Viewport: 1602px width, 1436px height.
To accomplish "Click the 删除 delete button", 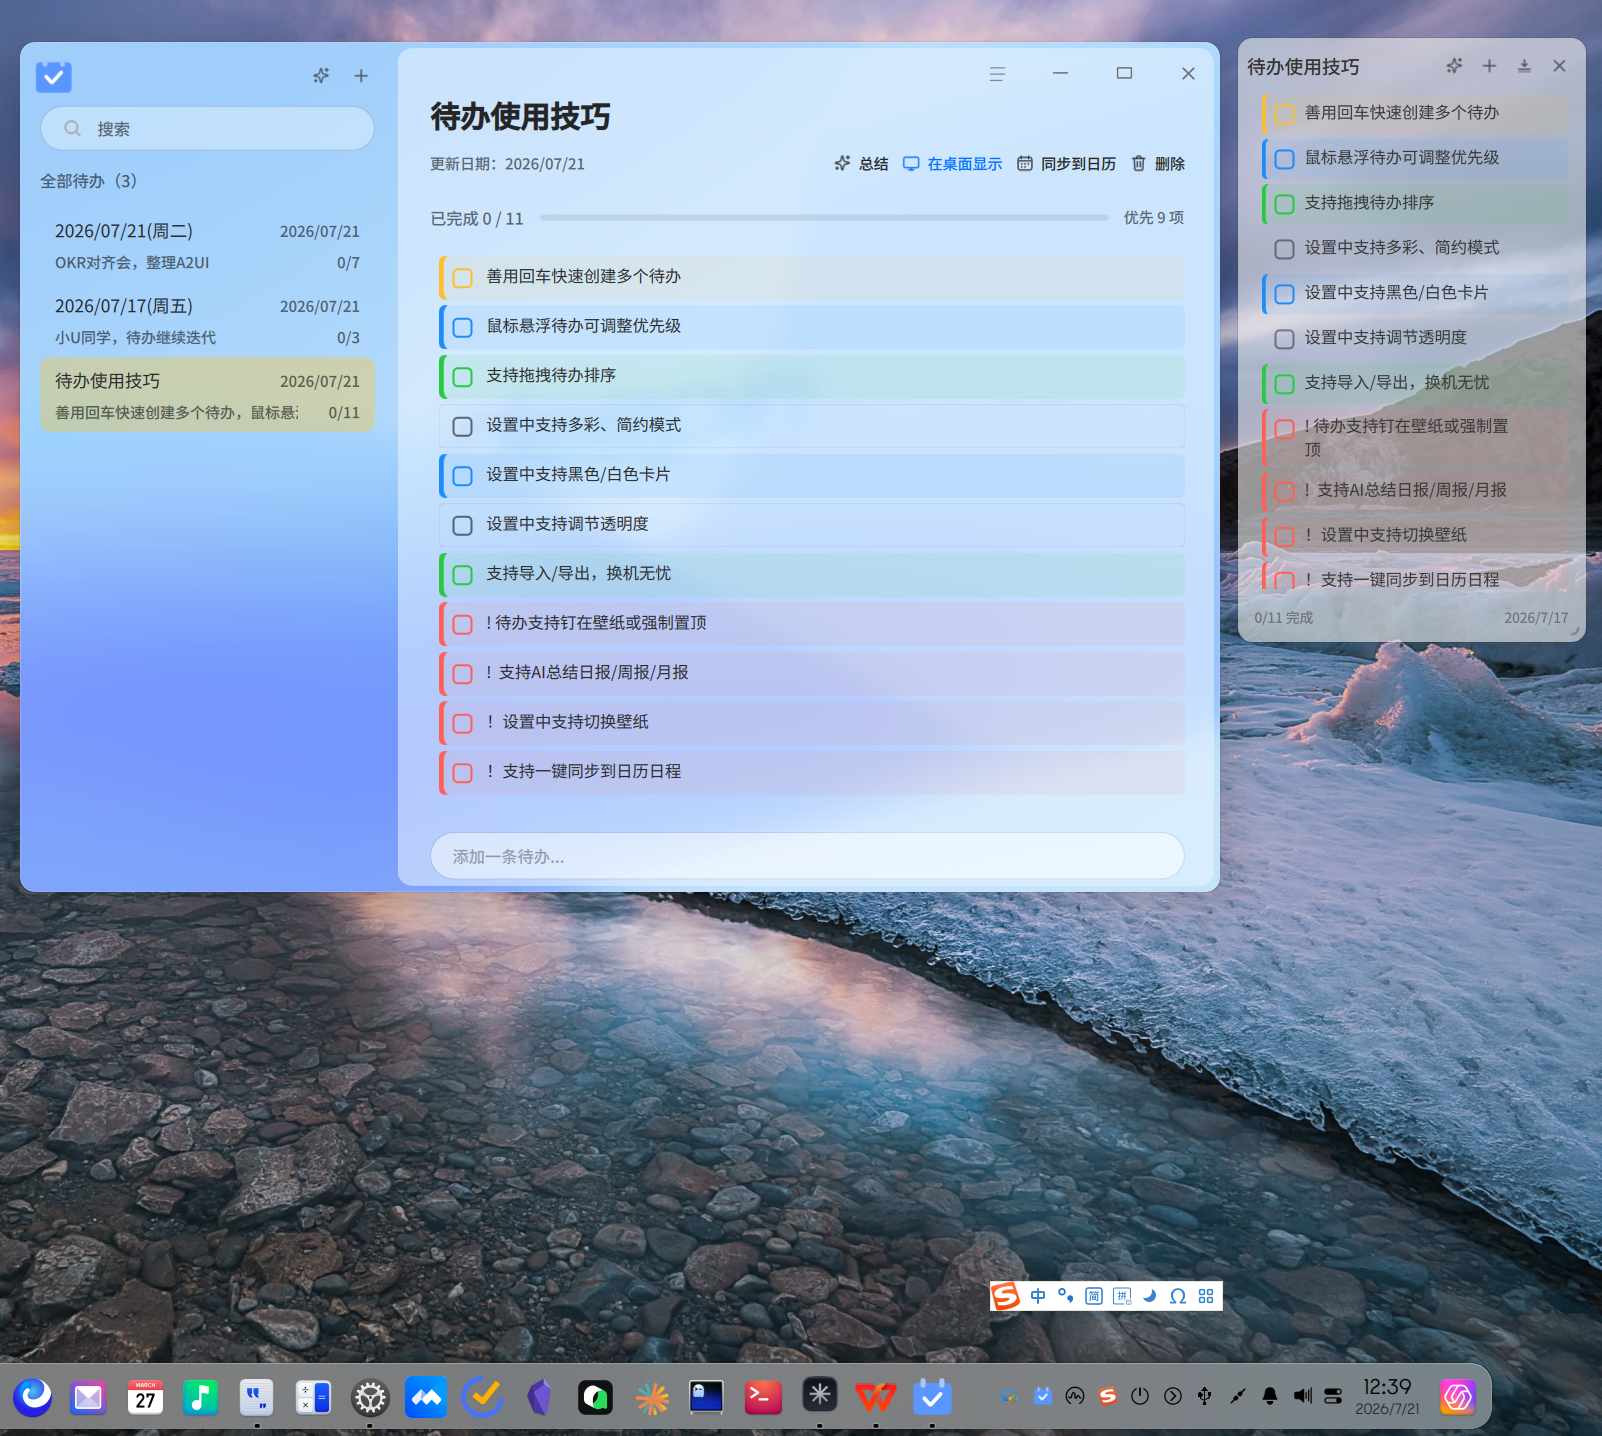I will [x=1158, y=164].
